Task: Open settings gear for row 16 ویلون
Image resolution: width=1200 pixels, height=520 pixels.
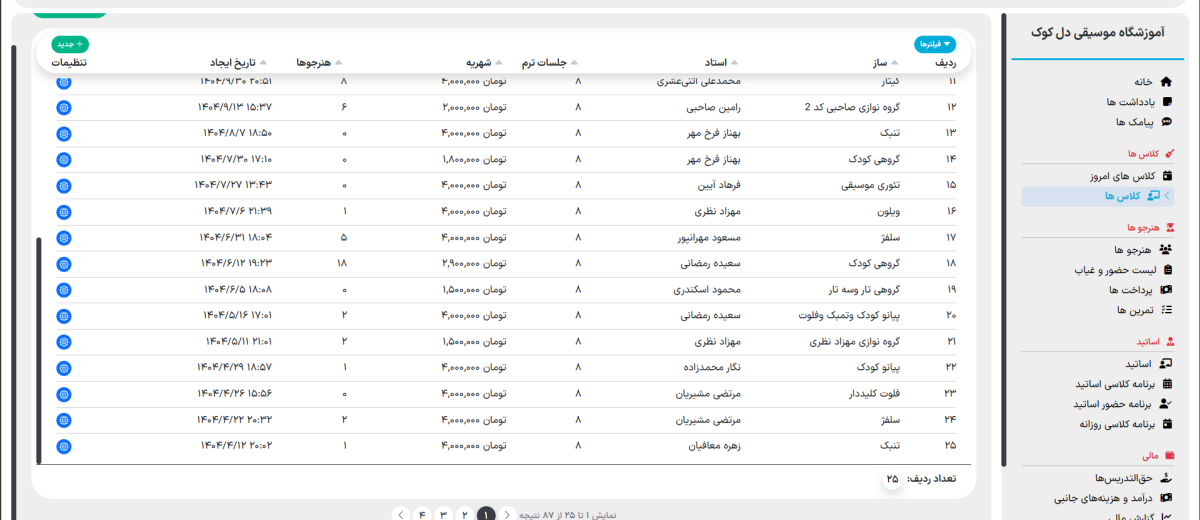Action: pos(64,211)
